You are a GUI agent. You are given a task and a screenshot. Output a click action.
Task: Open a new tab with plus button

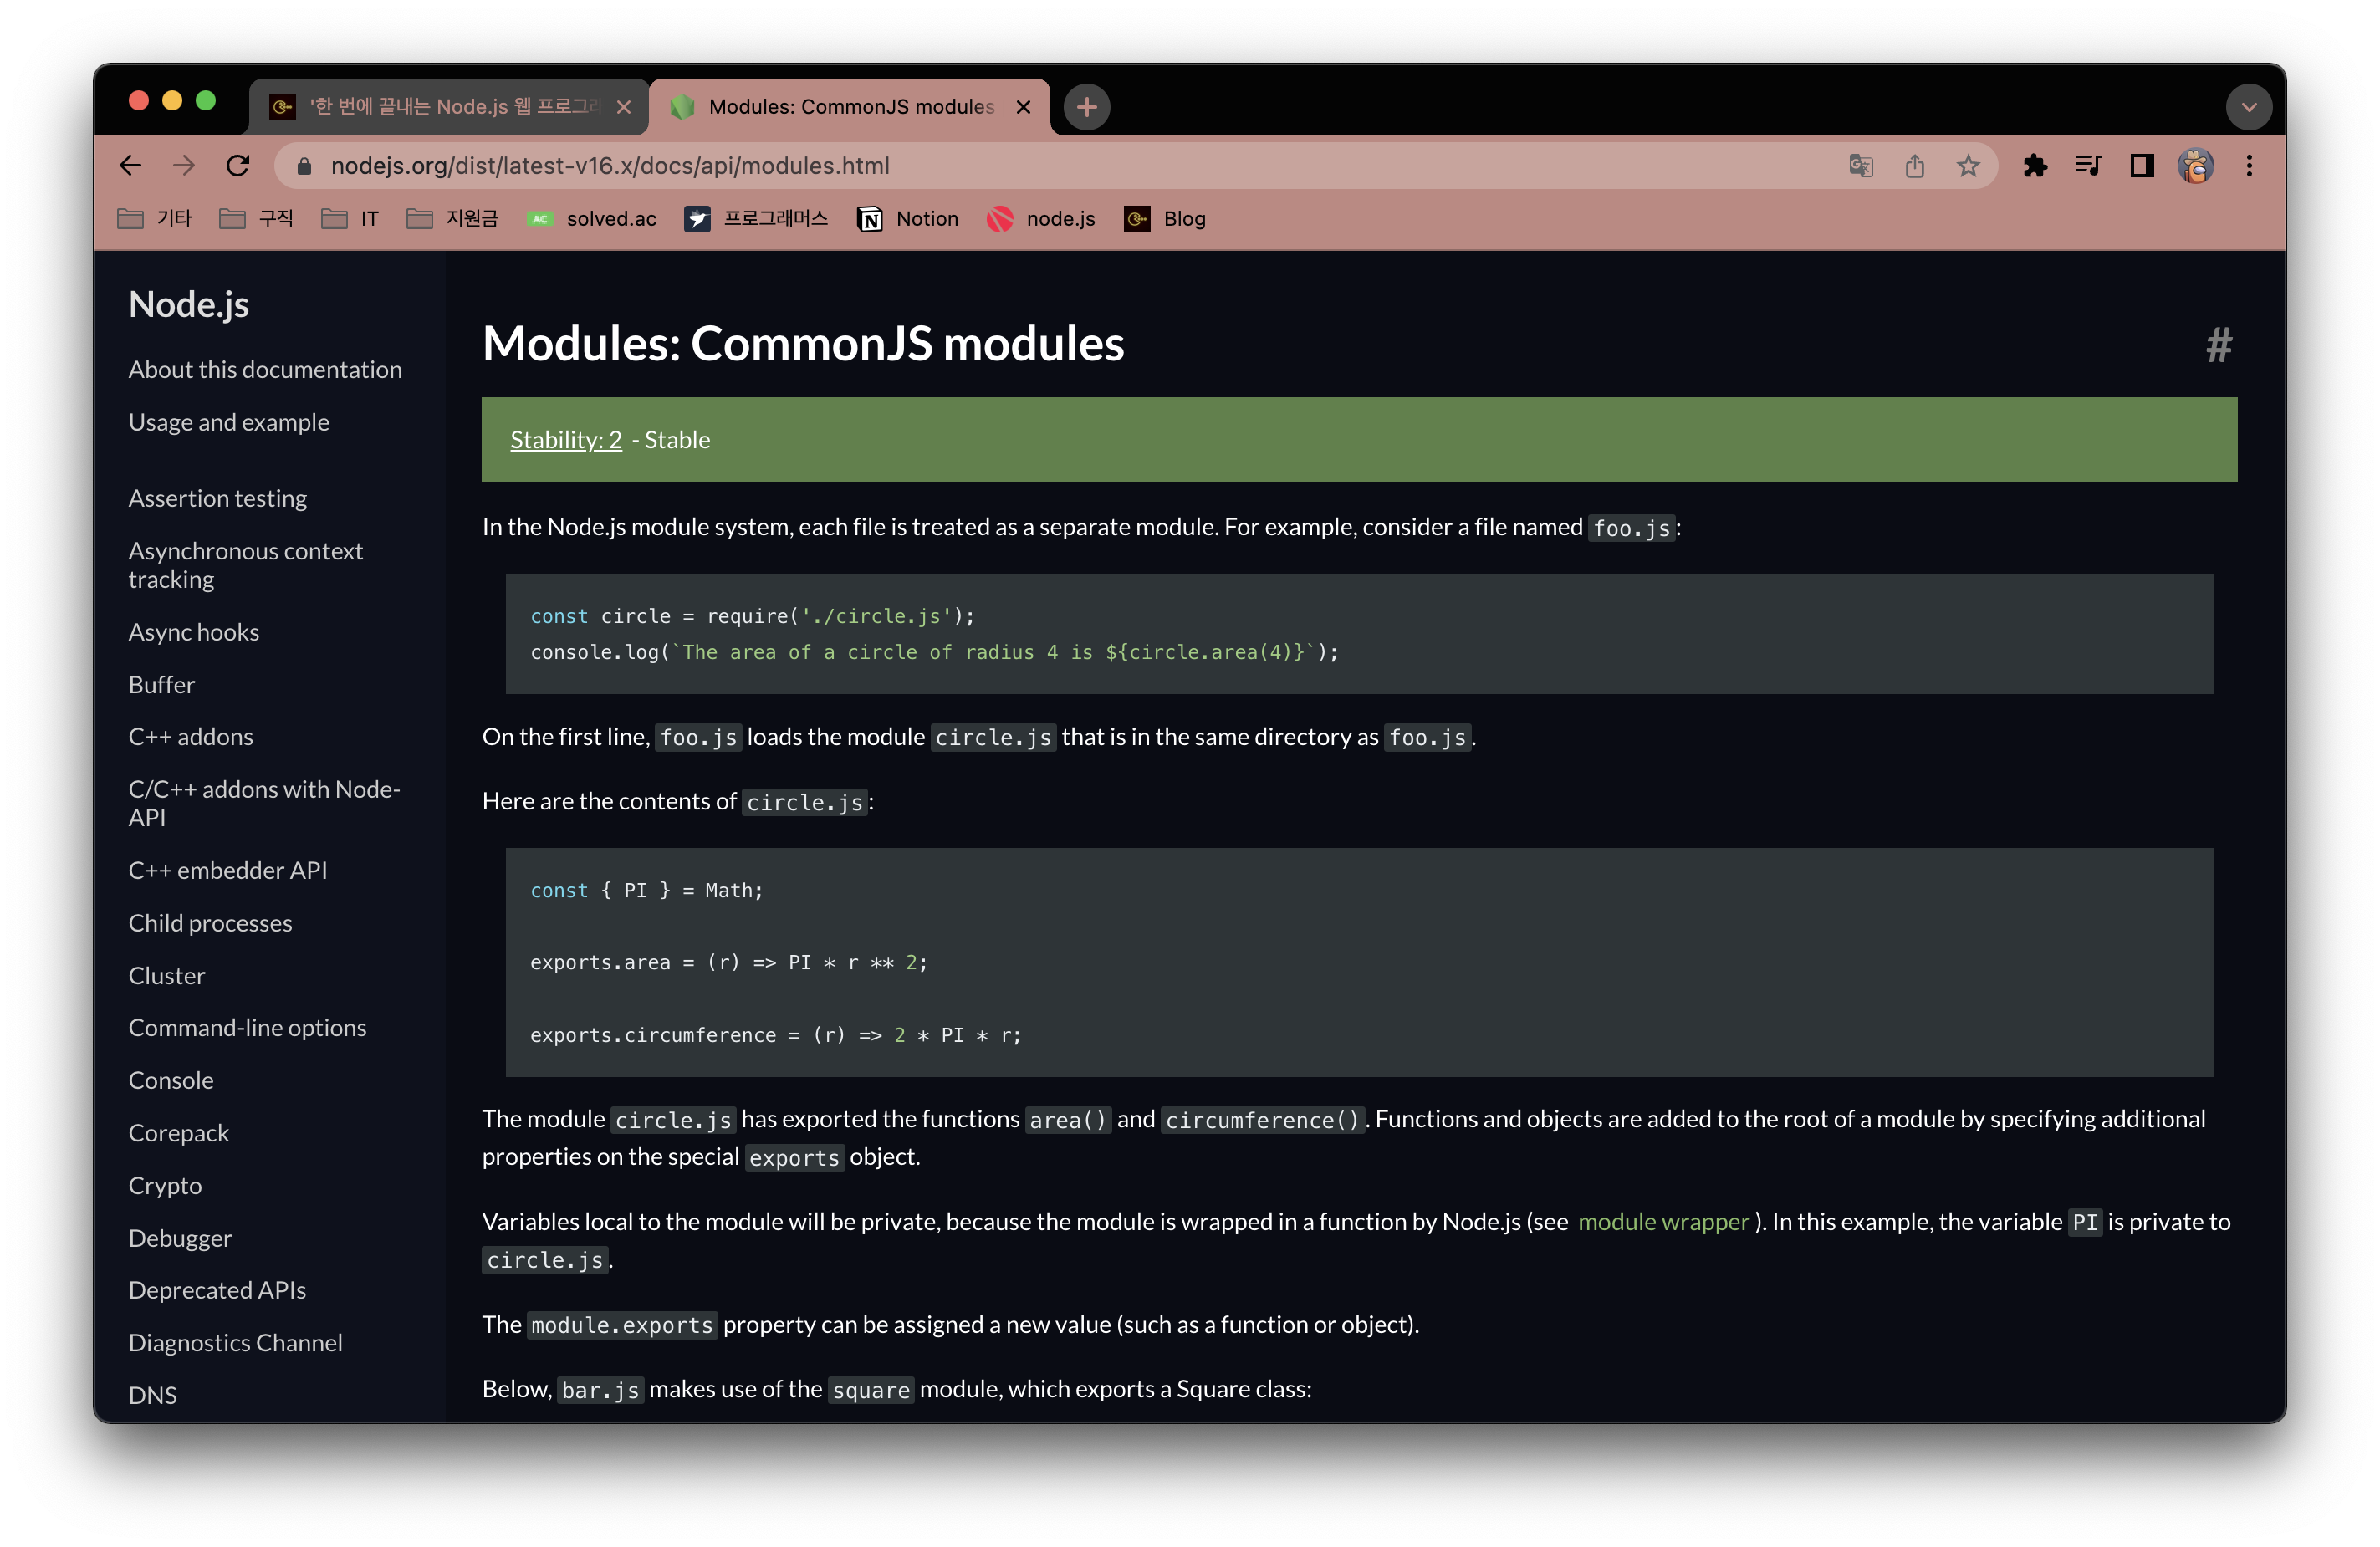[1086, 107]
